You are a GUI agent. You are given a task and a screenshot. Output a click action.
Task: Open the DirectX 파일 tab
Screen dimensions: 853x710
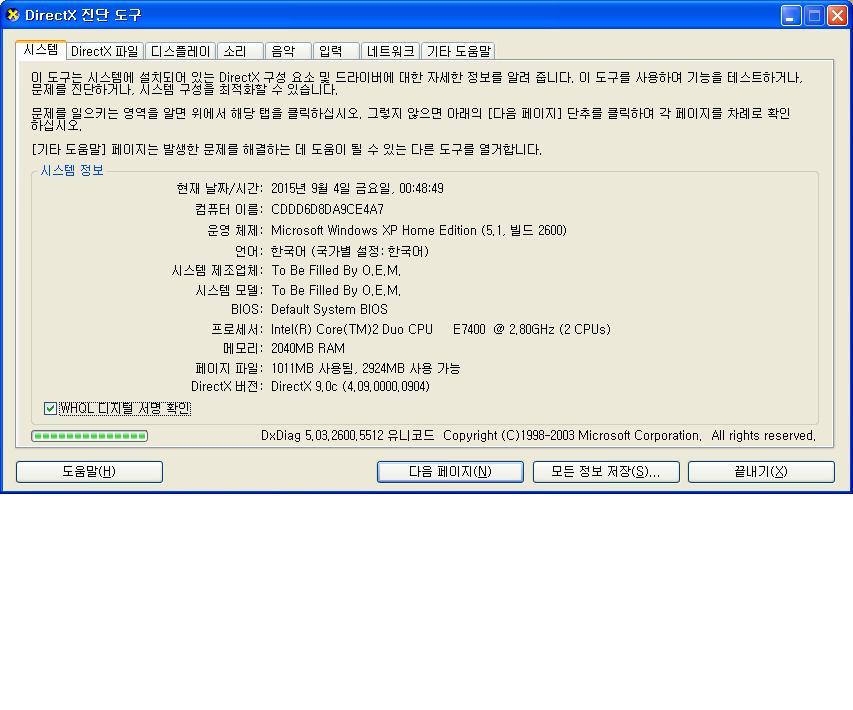(105, 51)
